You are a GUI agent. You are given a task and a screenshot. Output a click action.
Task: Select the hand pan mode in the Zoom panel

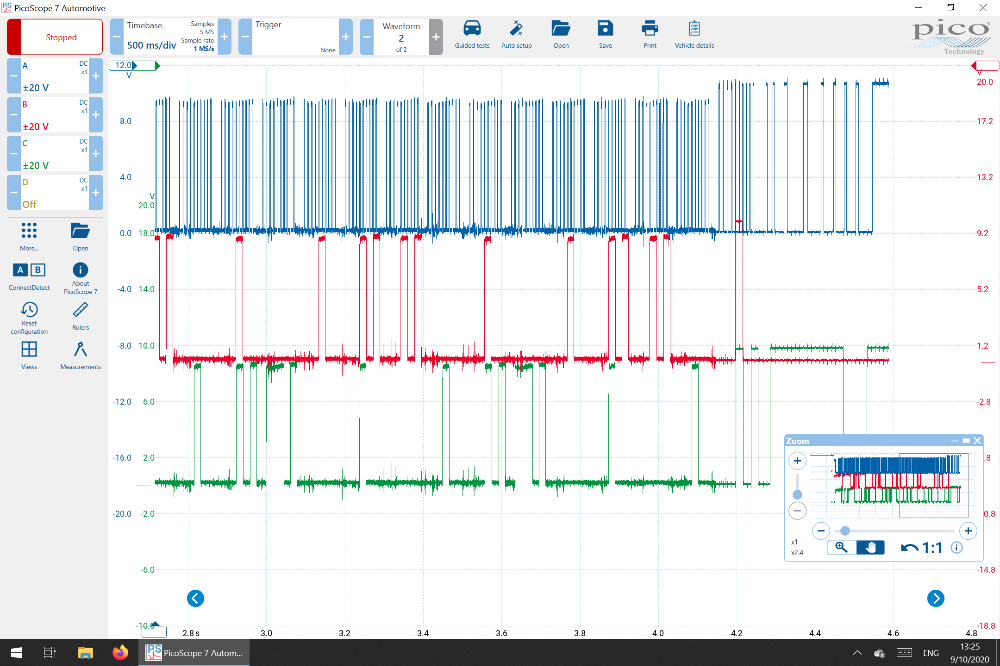[870, 547]
